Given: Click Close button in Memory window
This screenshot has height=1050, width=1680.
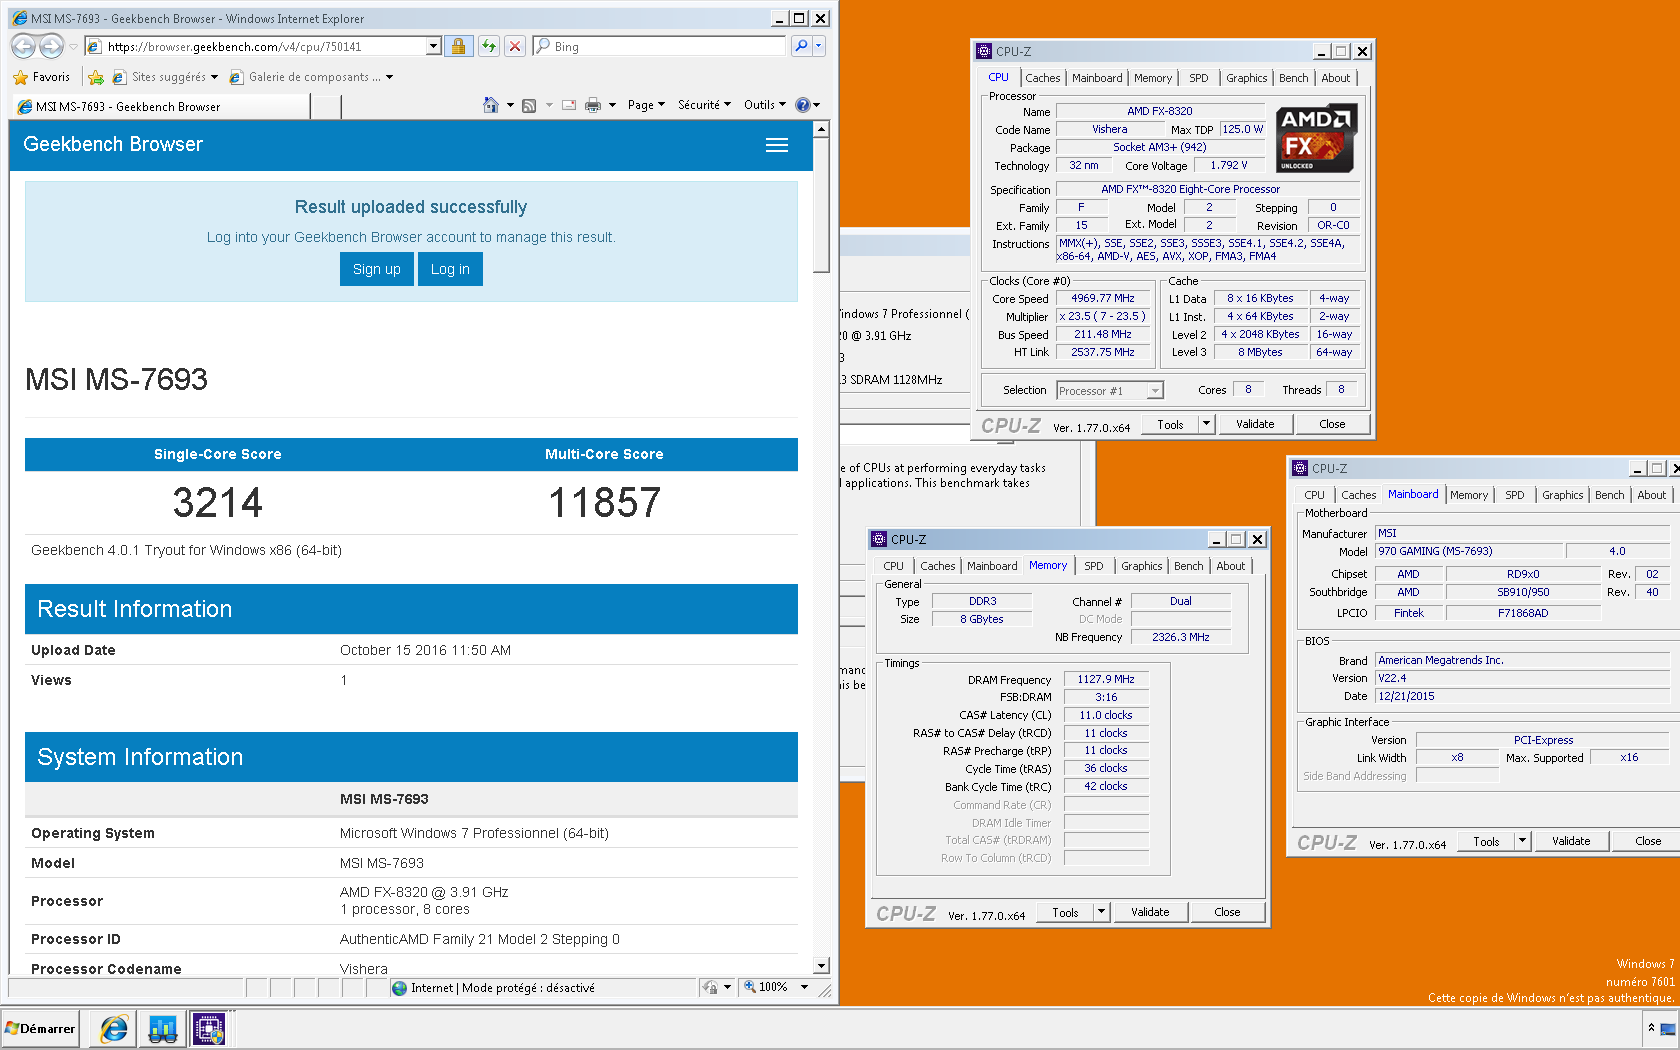Looking at the screenshot, I should [x=1227, y=912].
